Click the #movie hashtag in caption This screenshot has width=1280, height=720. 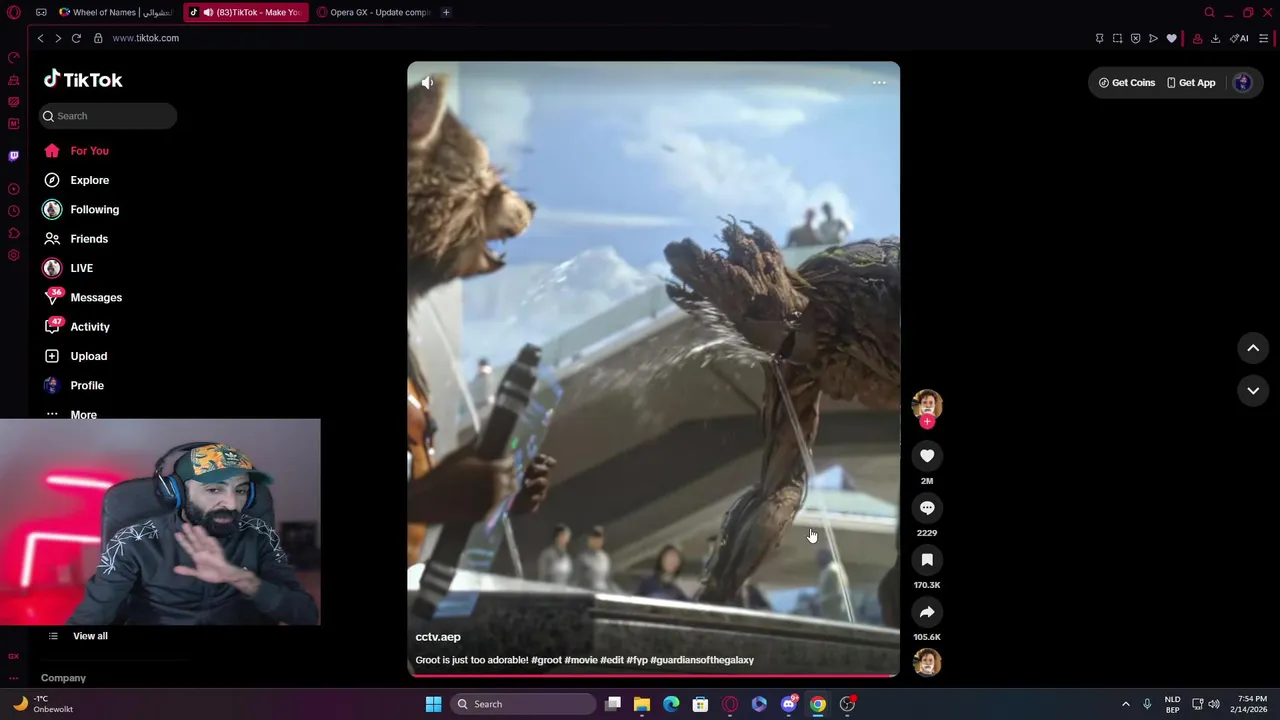(581, 660)
